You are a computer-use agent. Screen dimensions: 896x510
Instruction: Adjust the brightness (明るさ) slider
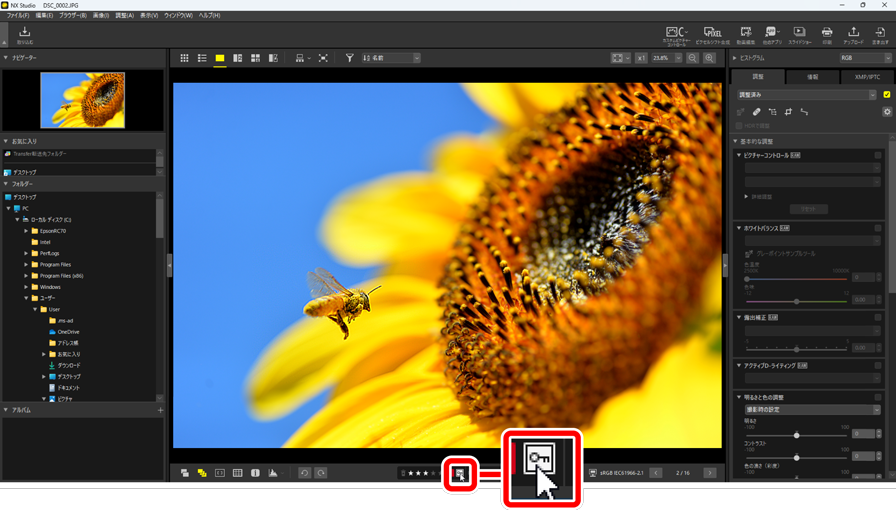(x=797, y=435)
